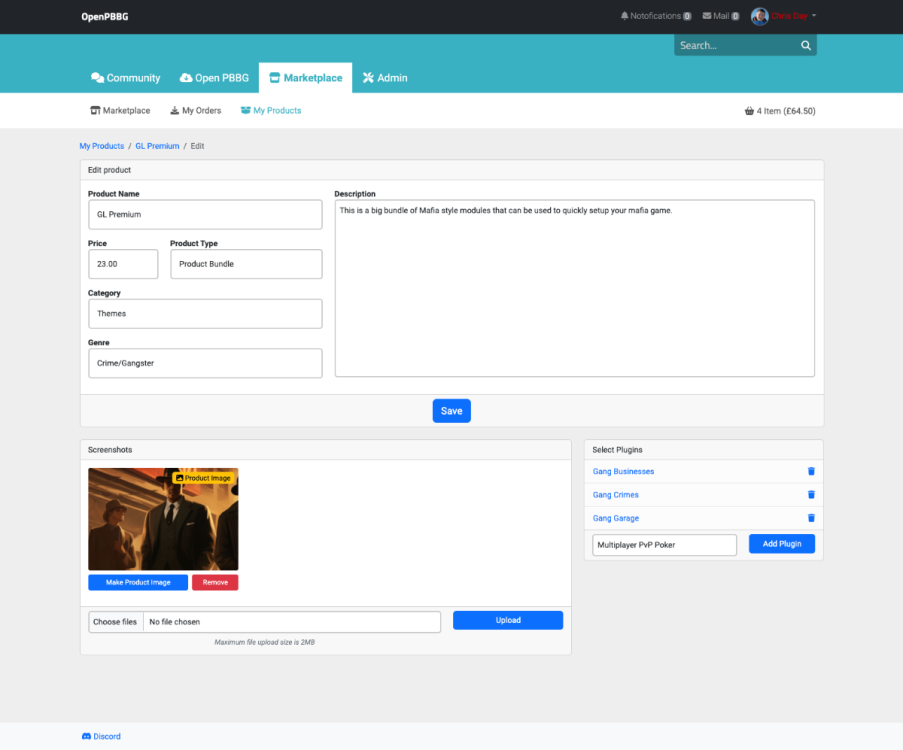Click the search magnifier icon

805,46
